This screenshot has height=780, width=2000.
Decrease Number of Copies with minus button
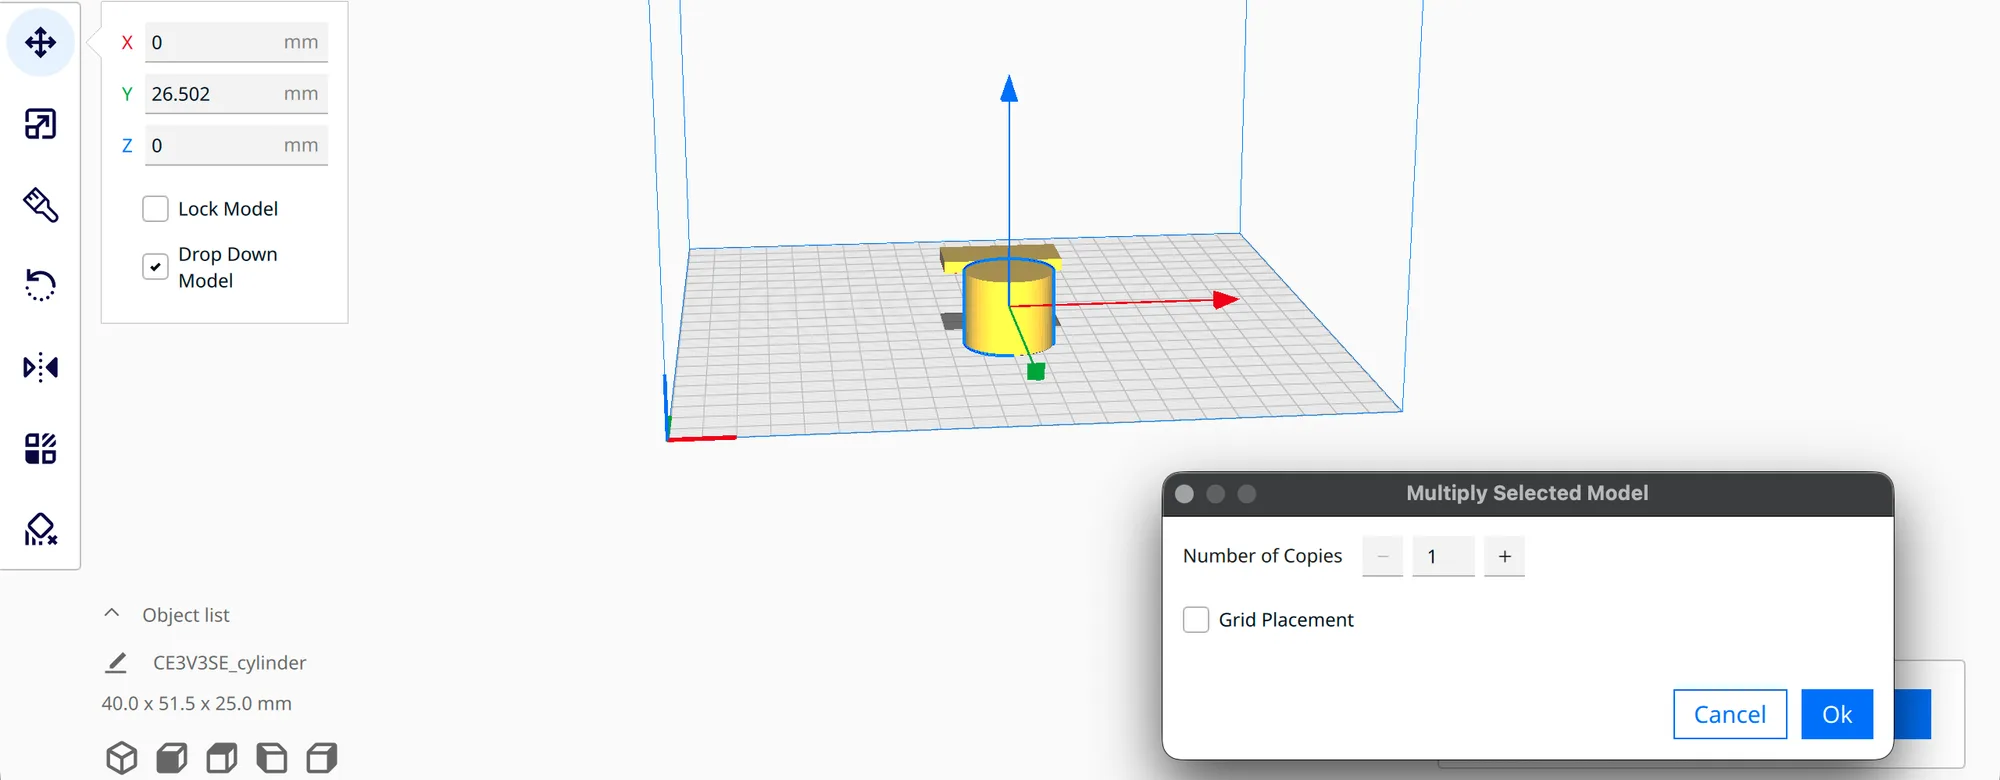click(x=1383, y=557)
